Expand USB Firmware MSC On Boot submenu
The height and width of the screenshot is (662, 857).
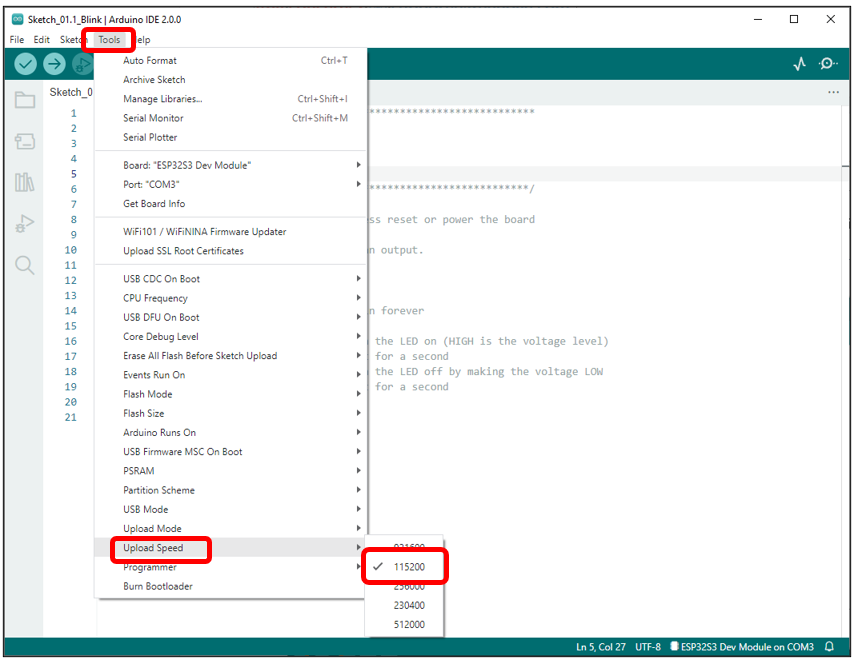(x=230, y=452)
